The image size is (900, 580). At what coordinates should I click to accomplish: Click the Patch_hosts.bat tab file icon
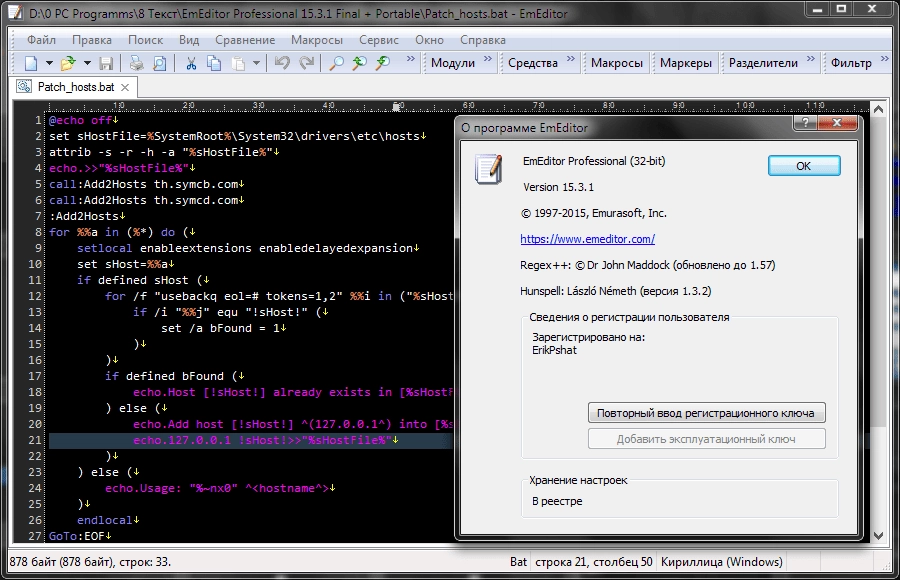click(24, 87)
